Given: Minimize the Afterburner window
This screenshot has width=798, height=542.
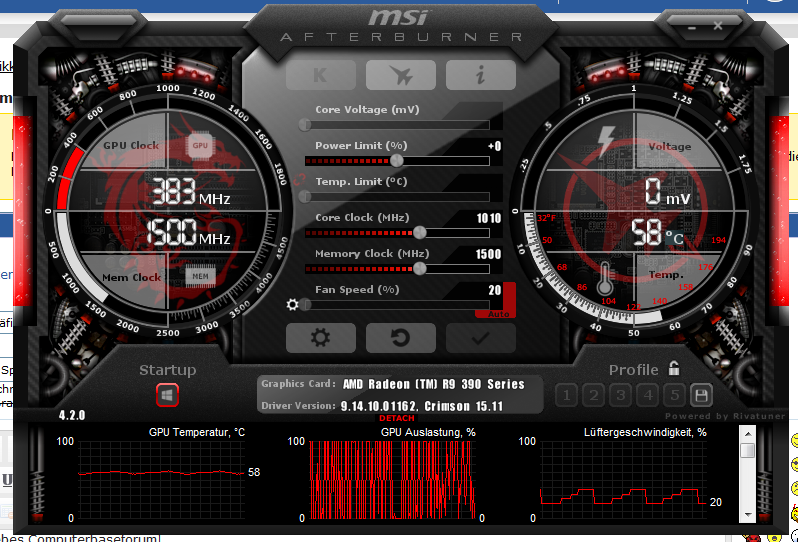Looking at the screenshot, I should click(692, 28).
